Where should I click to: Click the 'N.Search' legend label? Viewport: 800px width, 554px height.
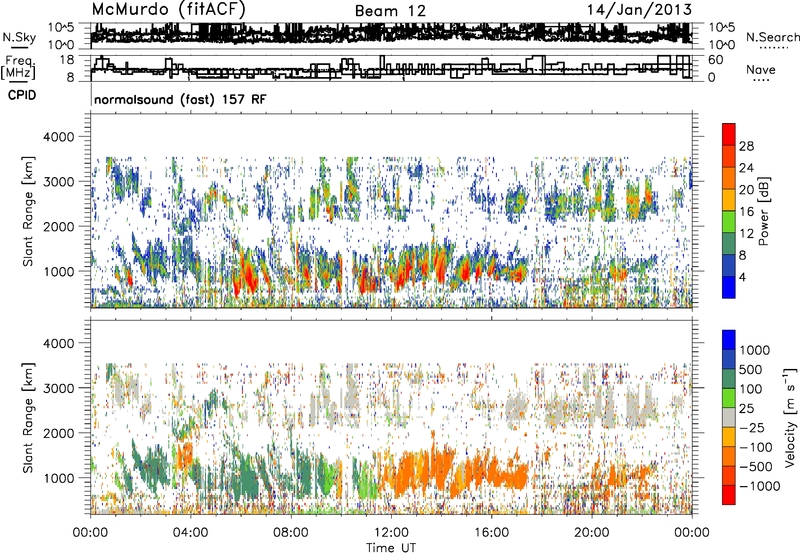click(772, 37)
